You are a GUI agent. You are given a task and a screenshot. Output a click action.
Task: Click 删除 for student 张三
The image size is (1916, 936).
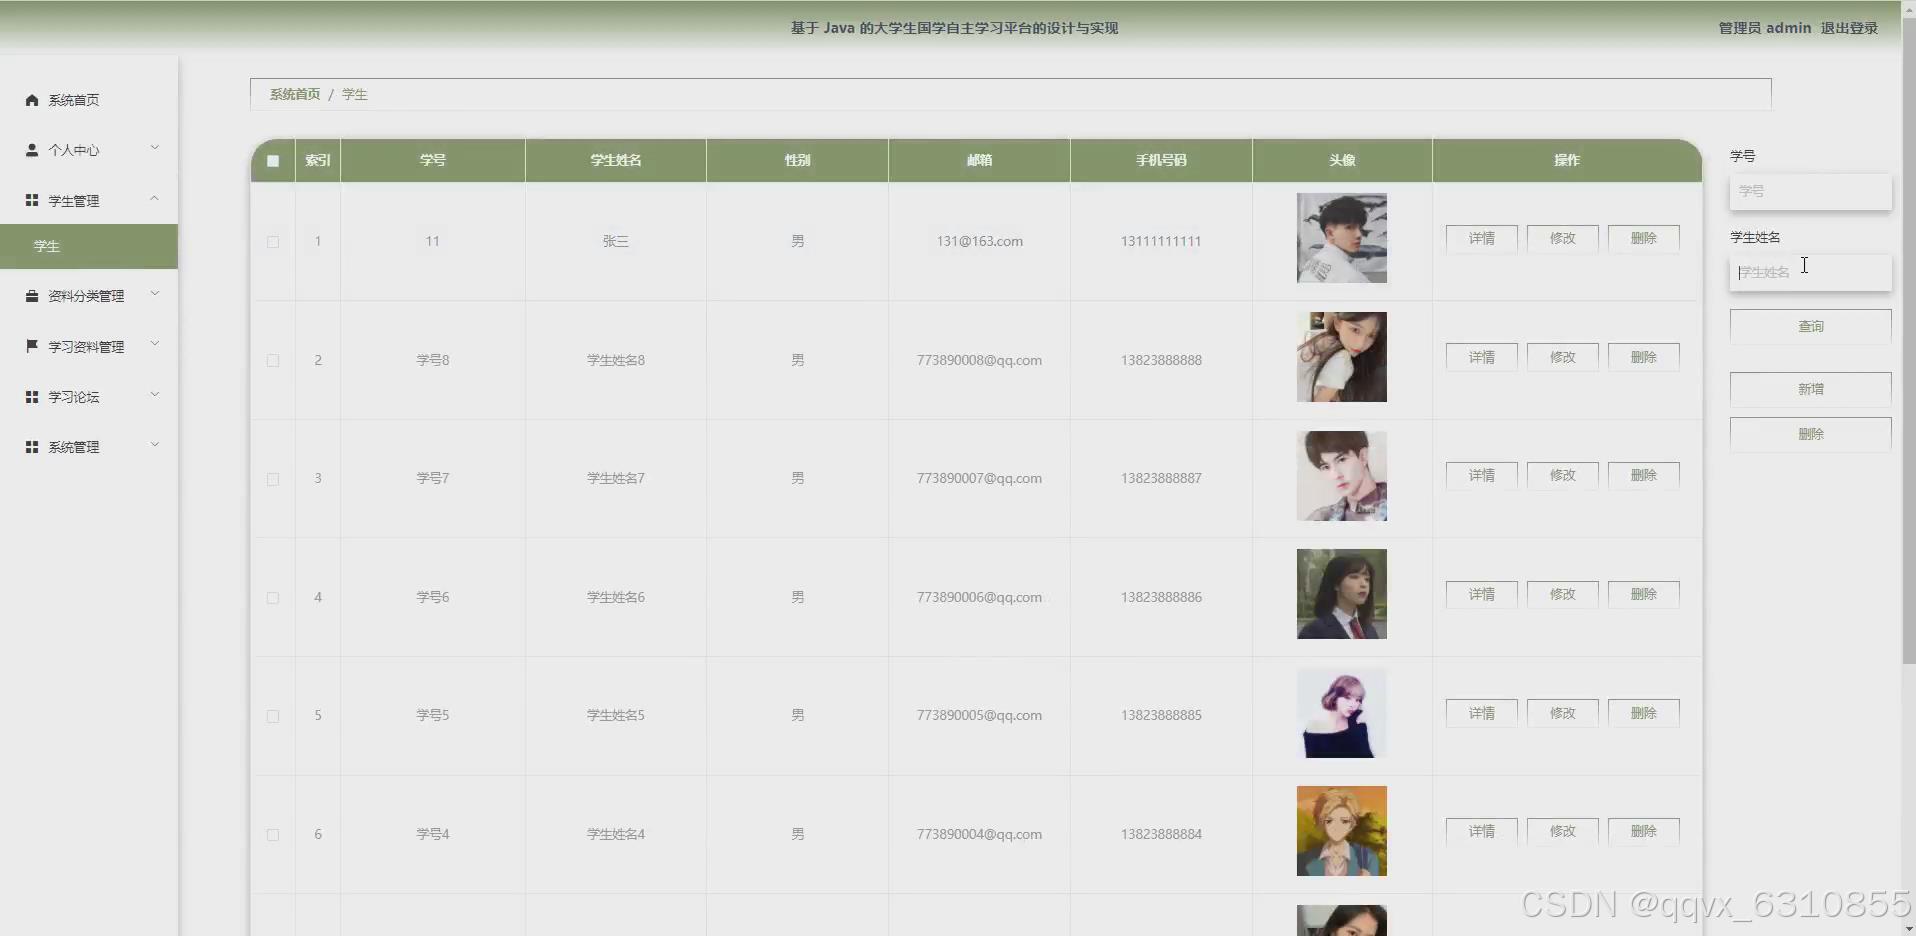coord(1643,238)
